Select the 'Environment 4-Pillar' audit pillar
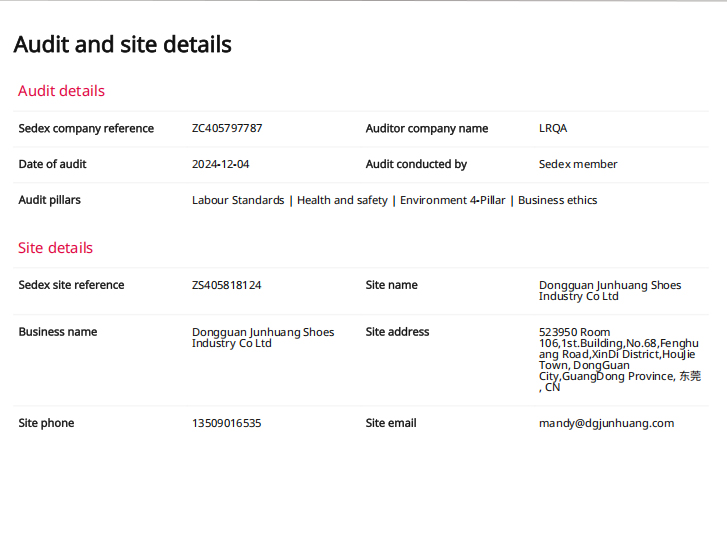Viewport: 727px width, 549px height. tap(452, 200)
